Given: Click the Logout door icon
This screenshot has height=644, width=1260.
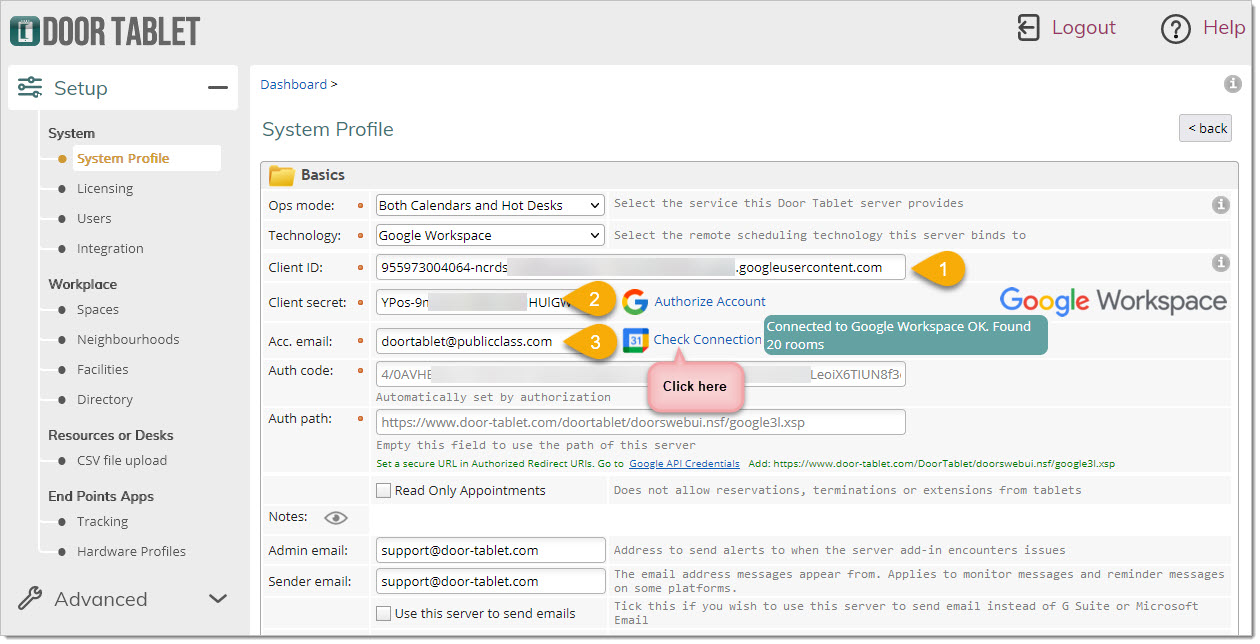Looking at the screenshot, I should point(1028,28).
